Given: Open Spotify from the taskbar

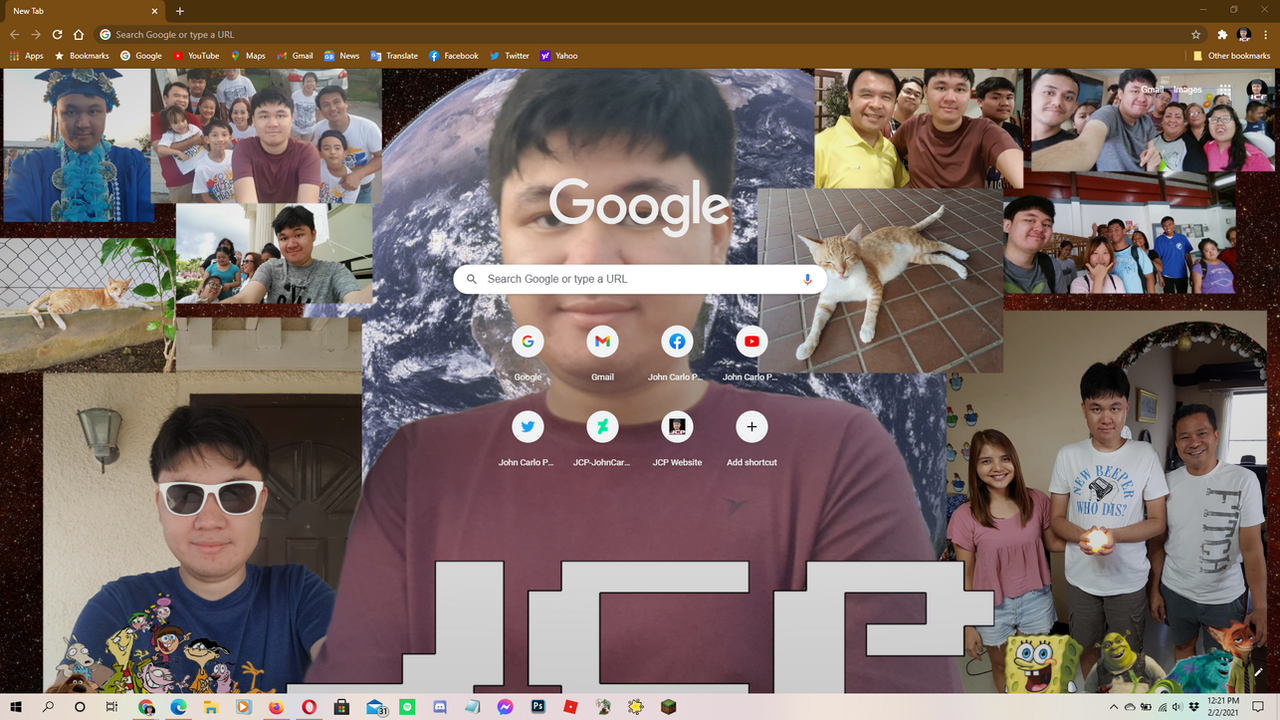Looking at the screenshot, I should (x=407, y=706).
